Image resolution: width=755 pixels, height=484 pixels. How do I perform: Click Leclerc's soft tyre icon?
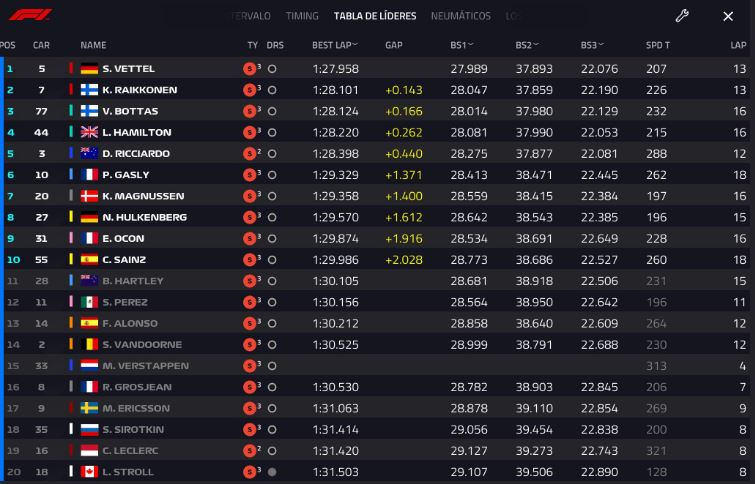249,451
